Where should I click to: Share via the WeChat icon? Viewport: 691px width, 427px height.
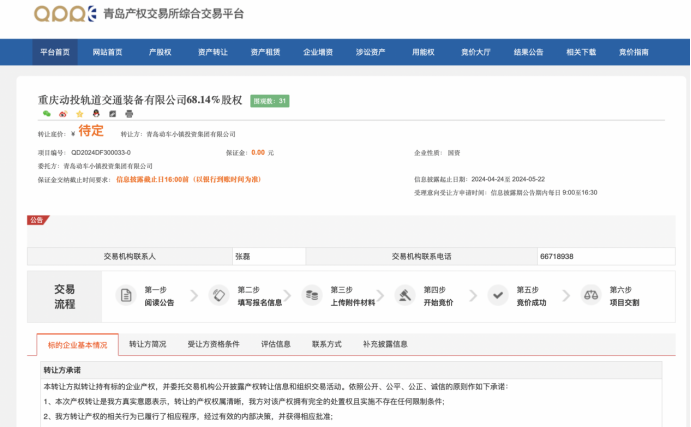click(47, 114)
